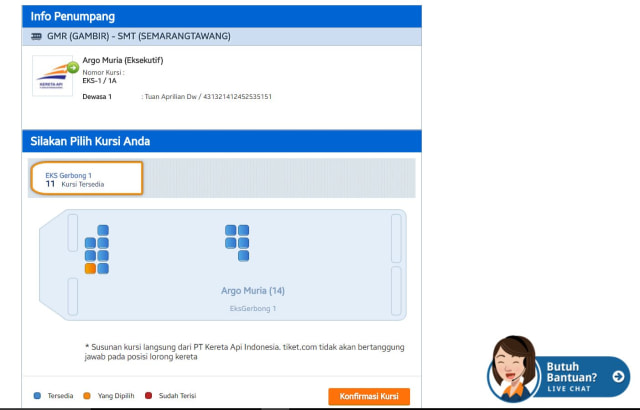Viewport: 640px width, 410px height.
Task: Click the red Sudah Terisi legend swatch
Action: (x=149, y=396)
